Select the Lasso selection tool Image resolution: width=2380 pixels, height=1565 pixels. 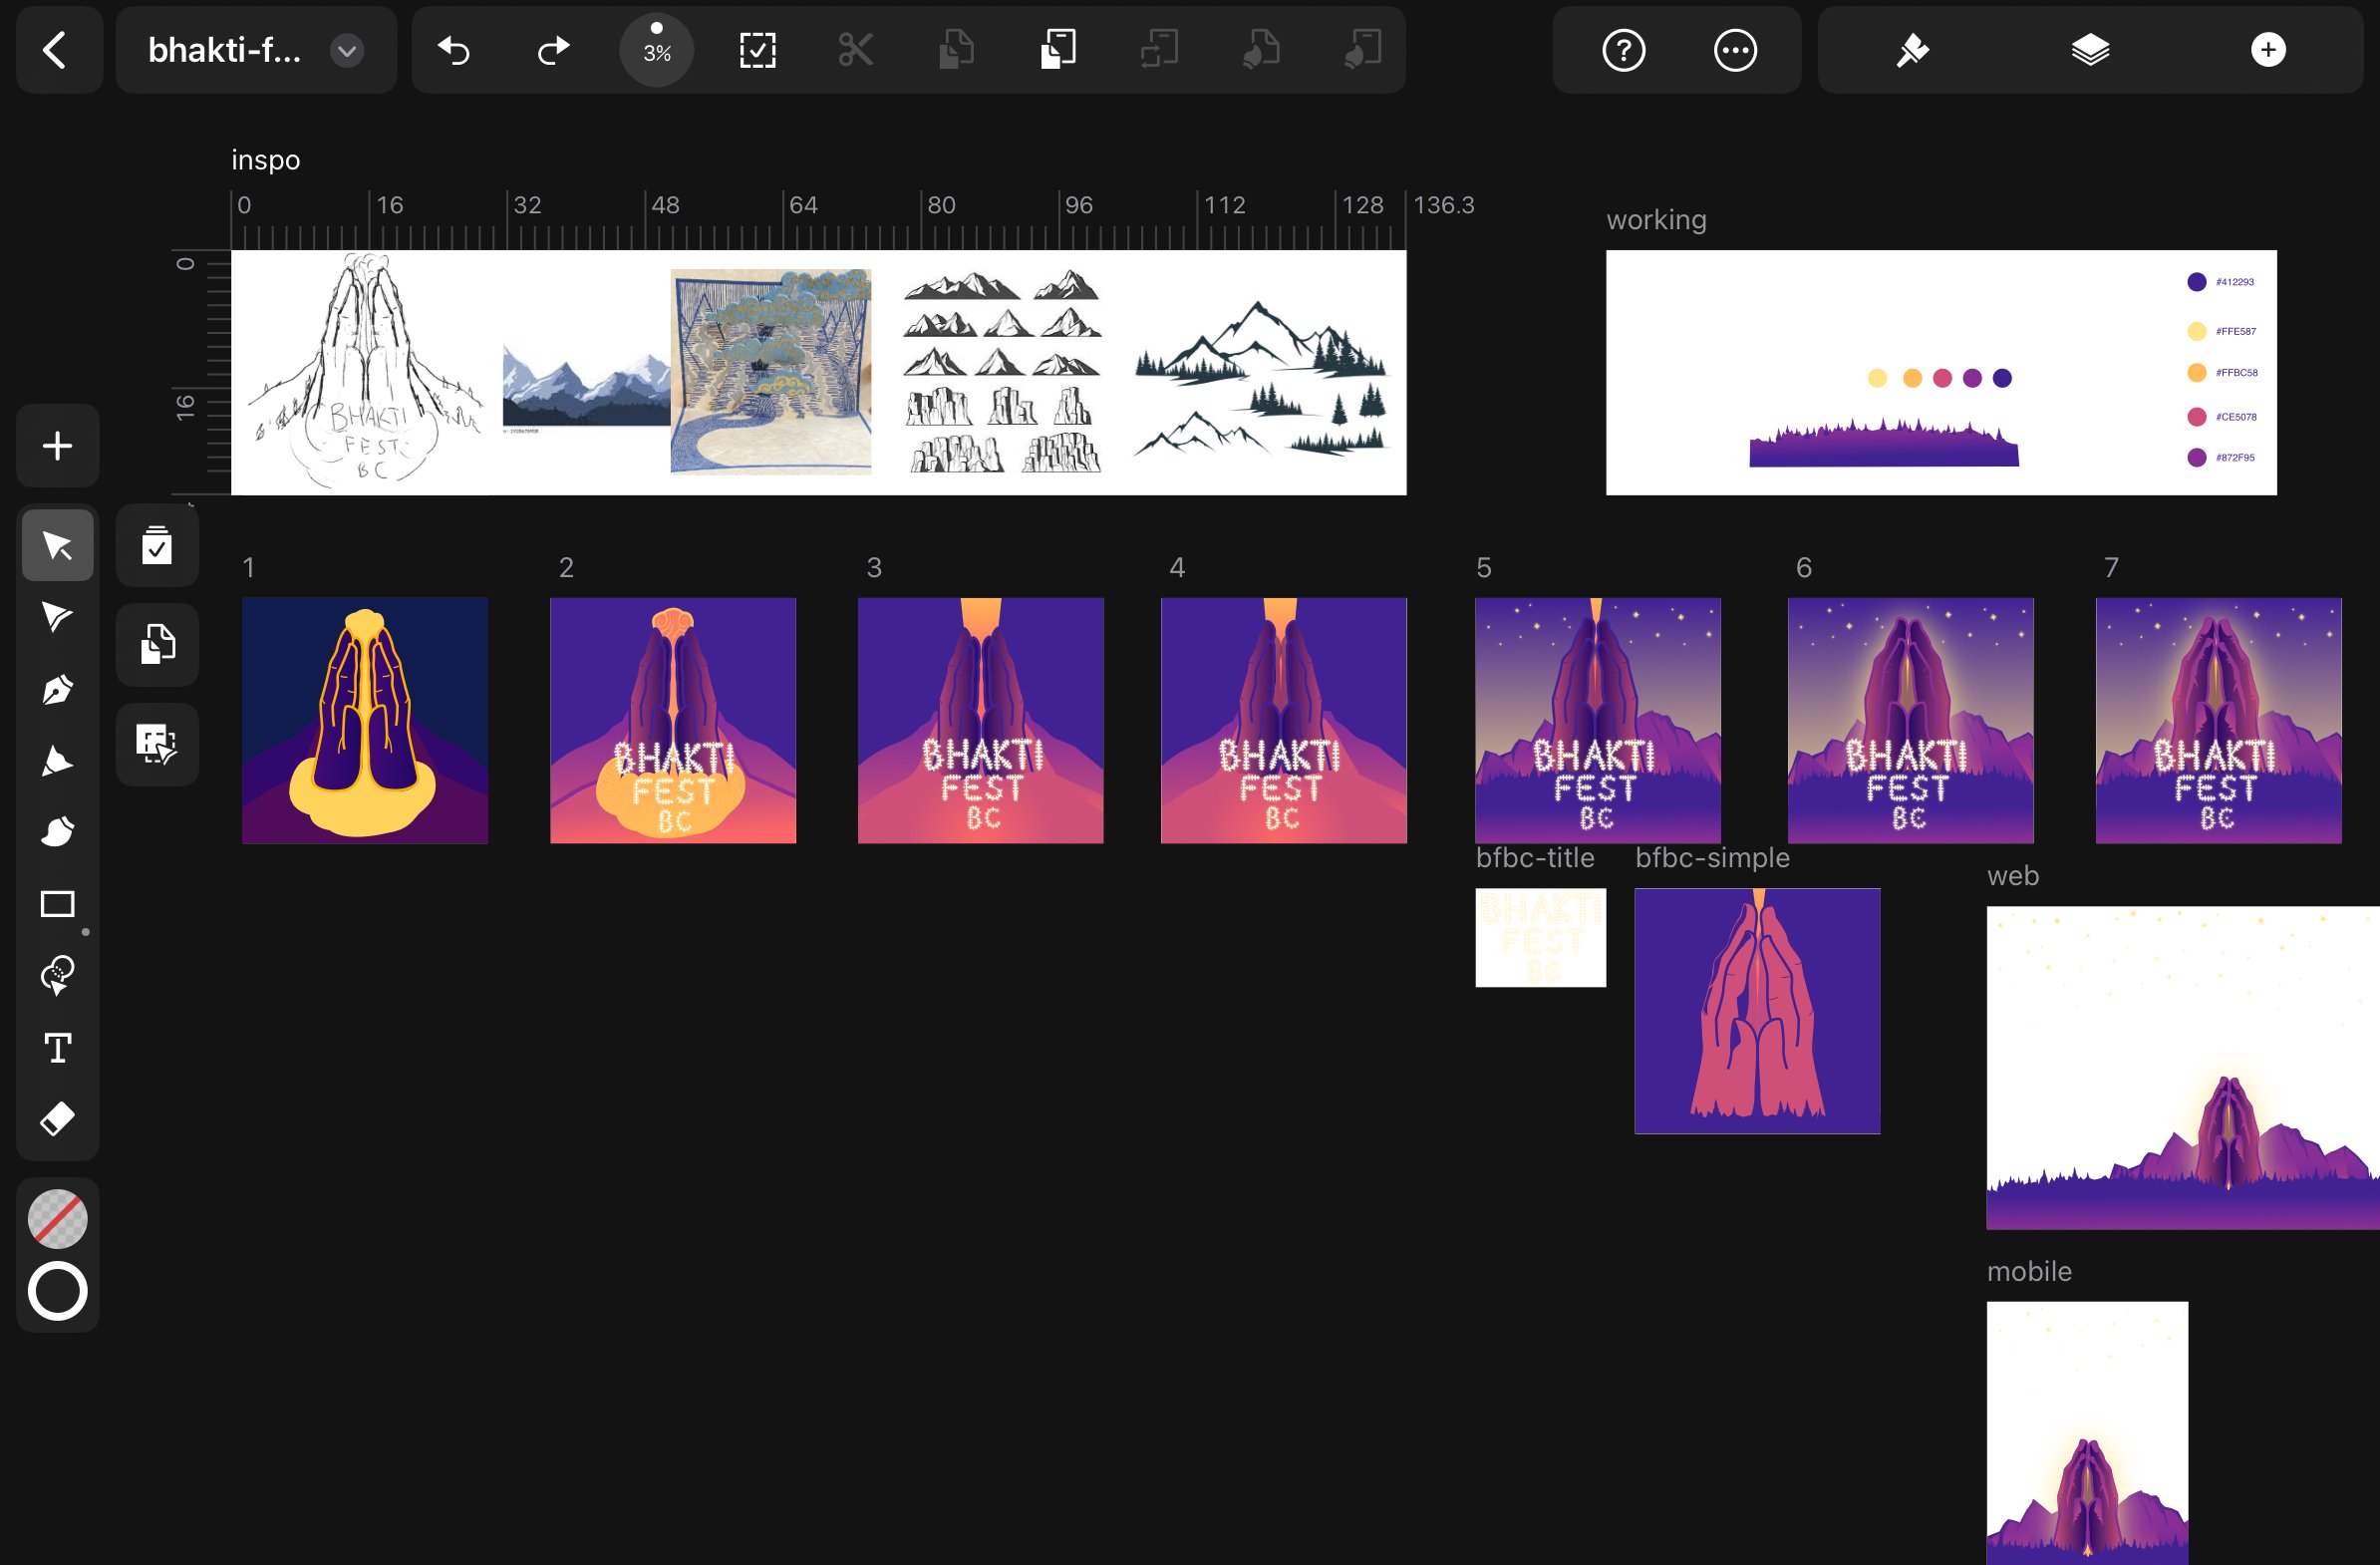pos(57,975)
